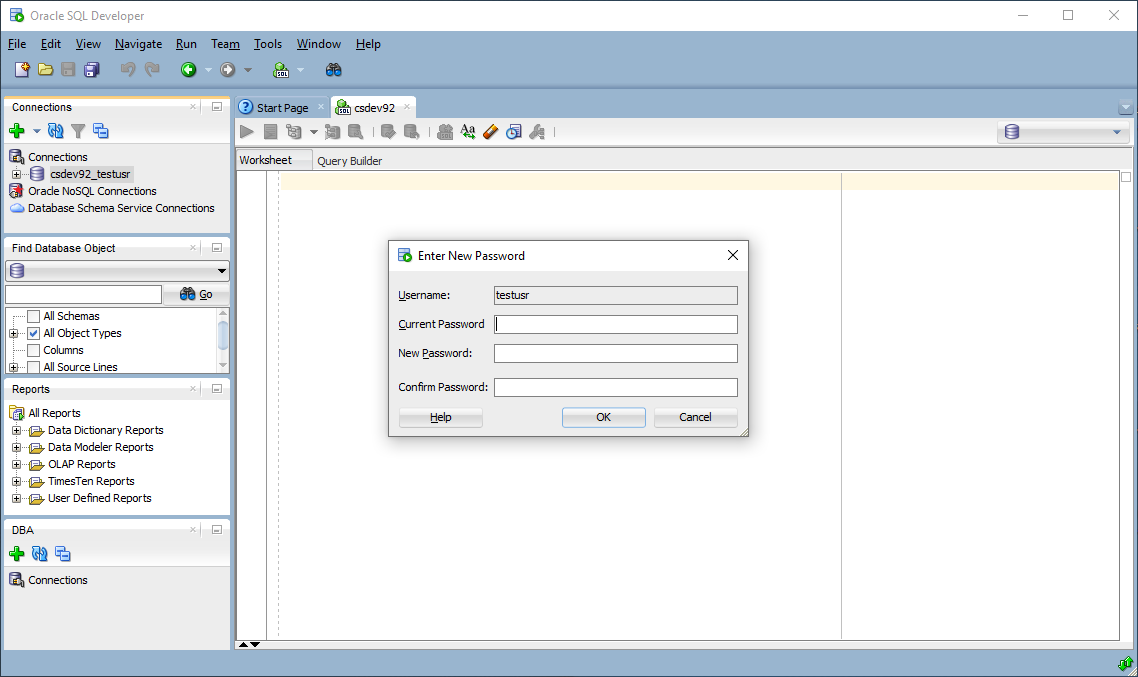
Task: Open the Tools menu
Action: point(268,44)
